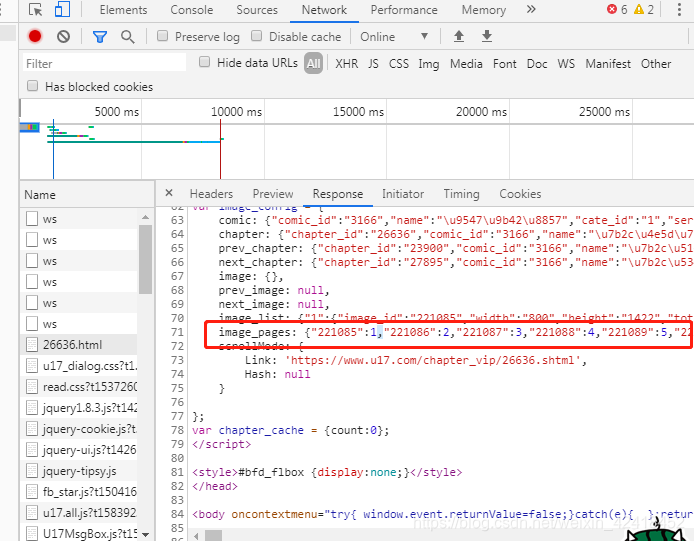Image resolution: width=694 pixels, height=541 pixels.
Task: Select the All filter type
Action: 313,64
